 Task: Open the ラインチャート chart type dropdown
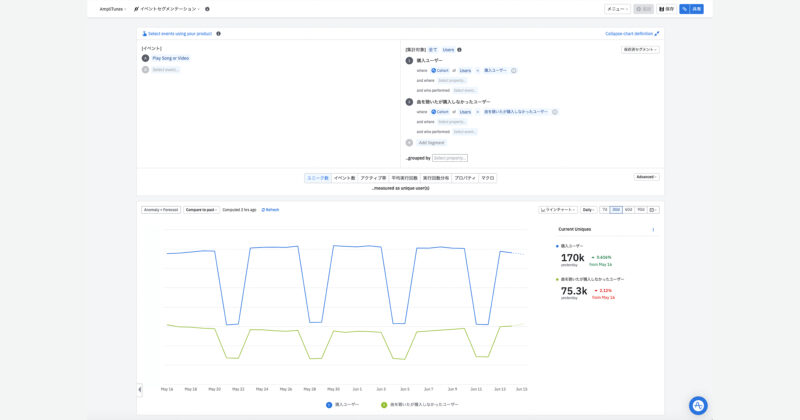(x=558, y=210)
